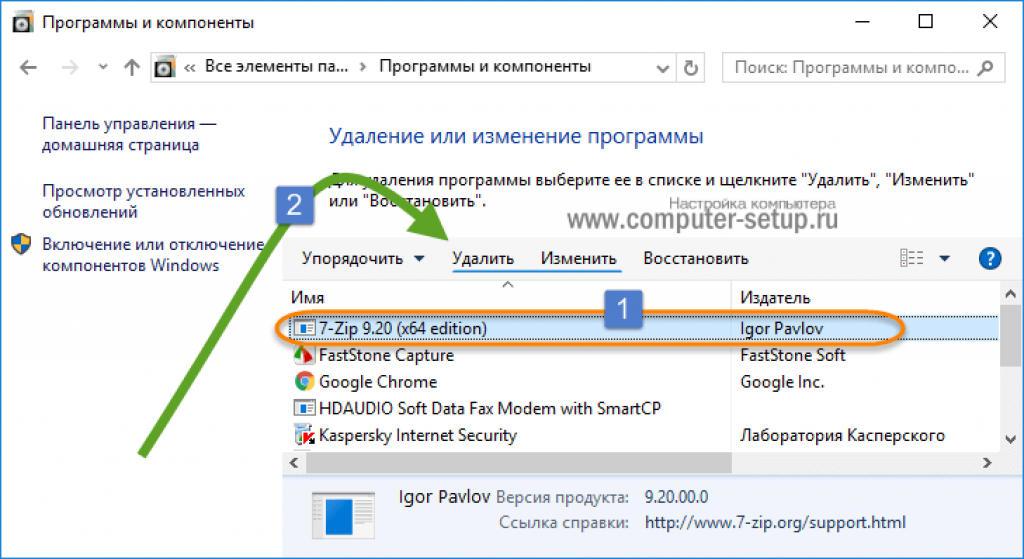
Task: Select Google Chrome in the list
Action: [378, 382]
